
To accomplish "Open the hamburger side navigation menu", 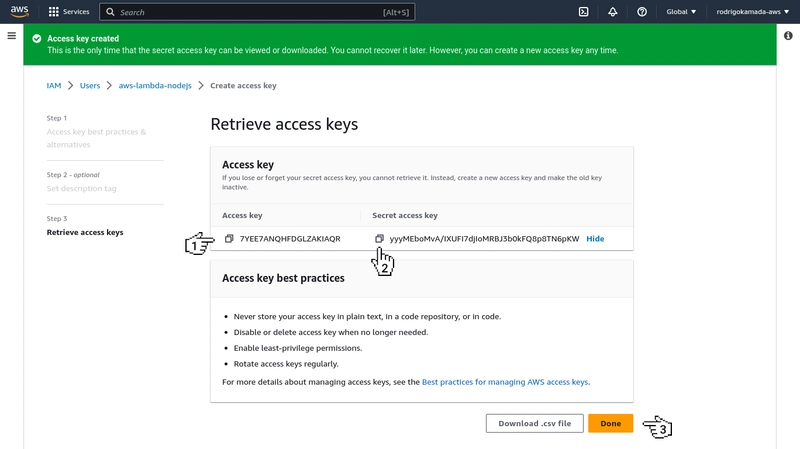I will [x=11, y=36].
